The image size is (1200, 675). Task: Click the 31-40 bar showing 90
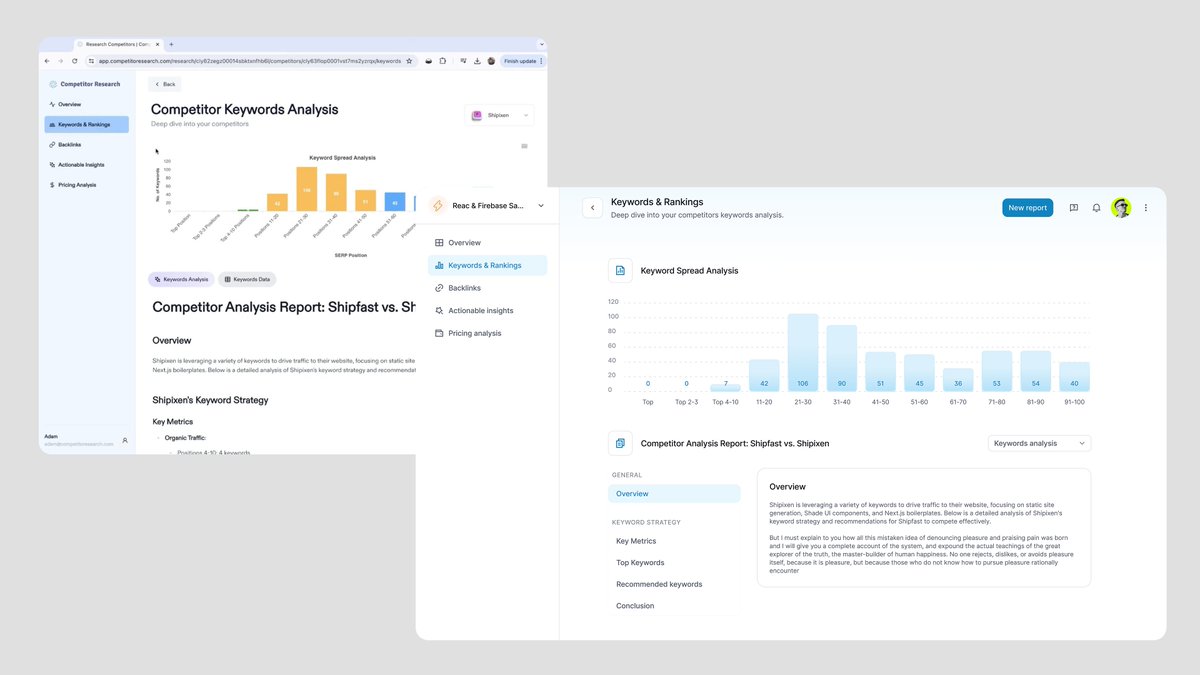[842, 358]
